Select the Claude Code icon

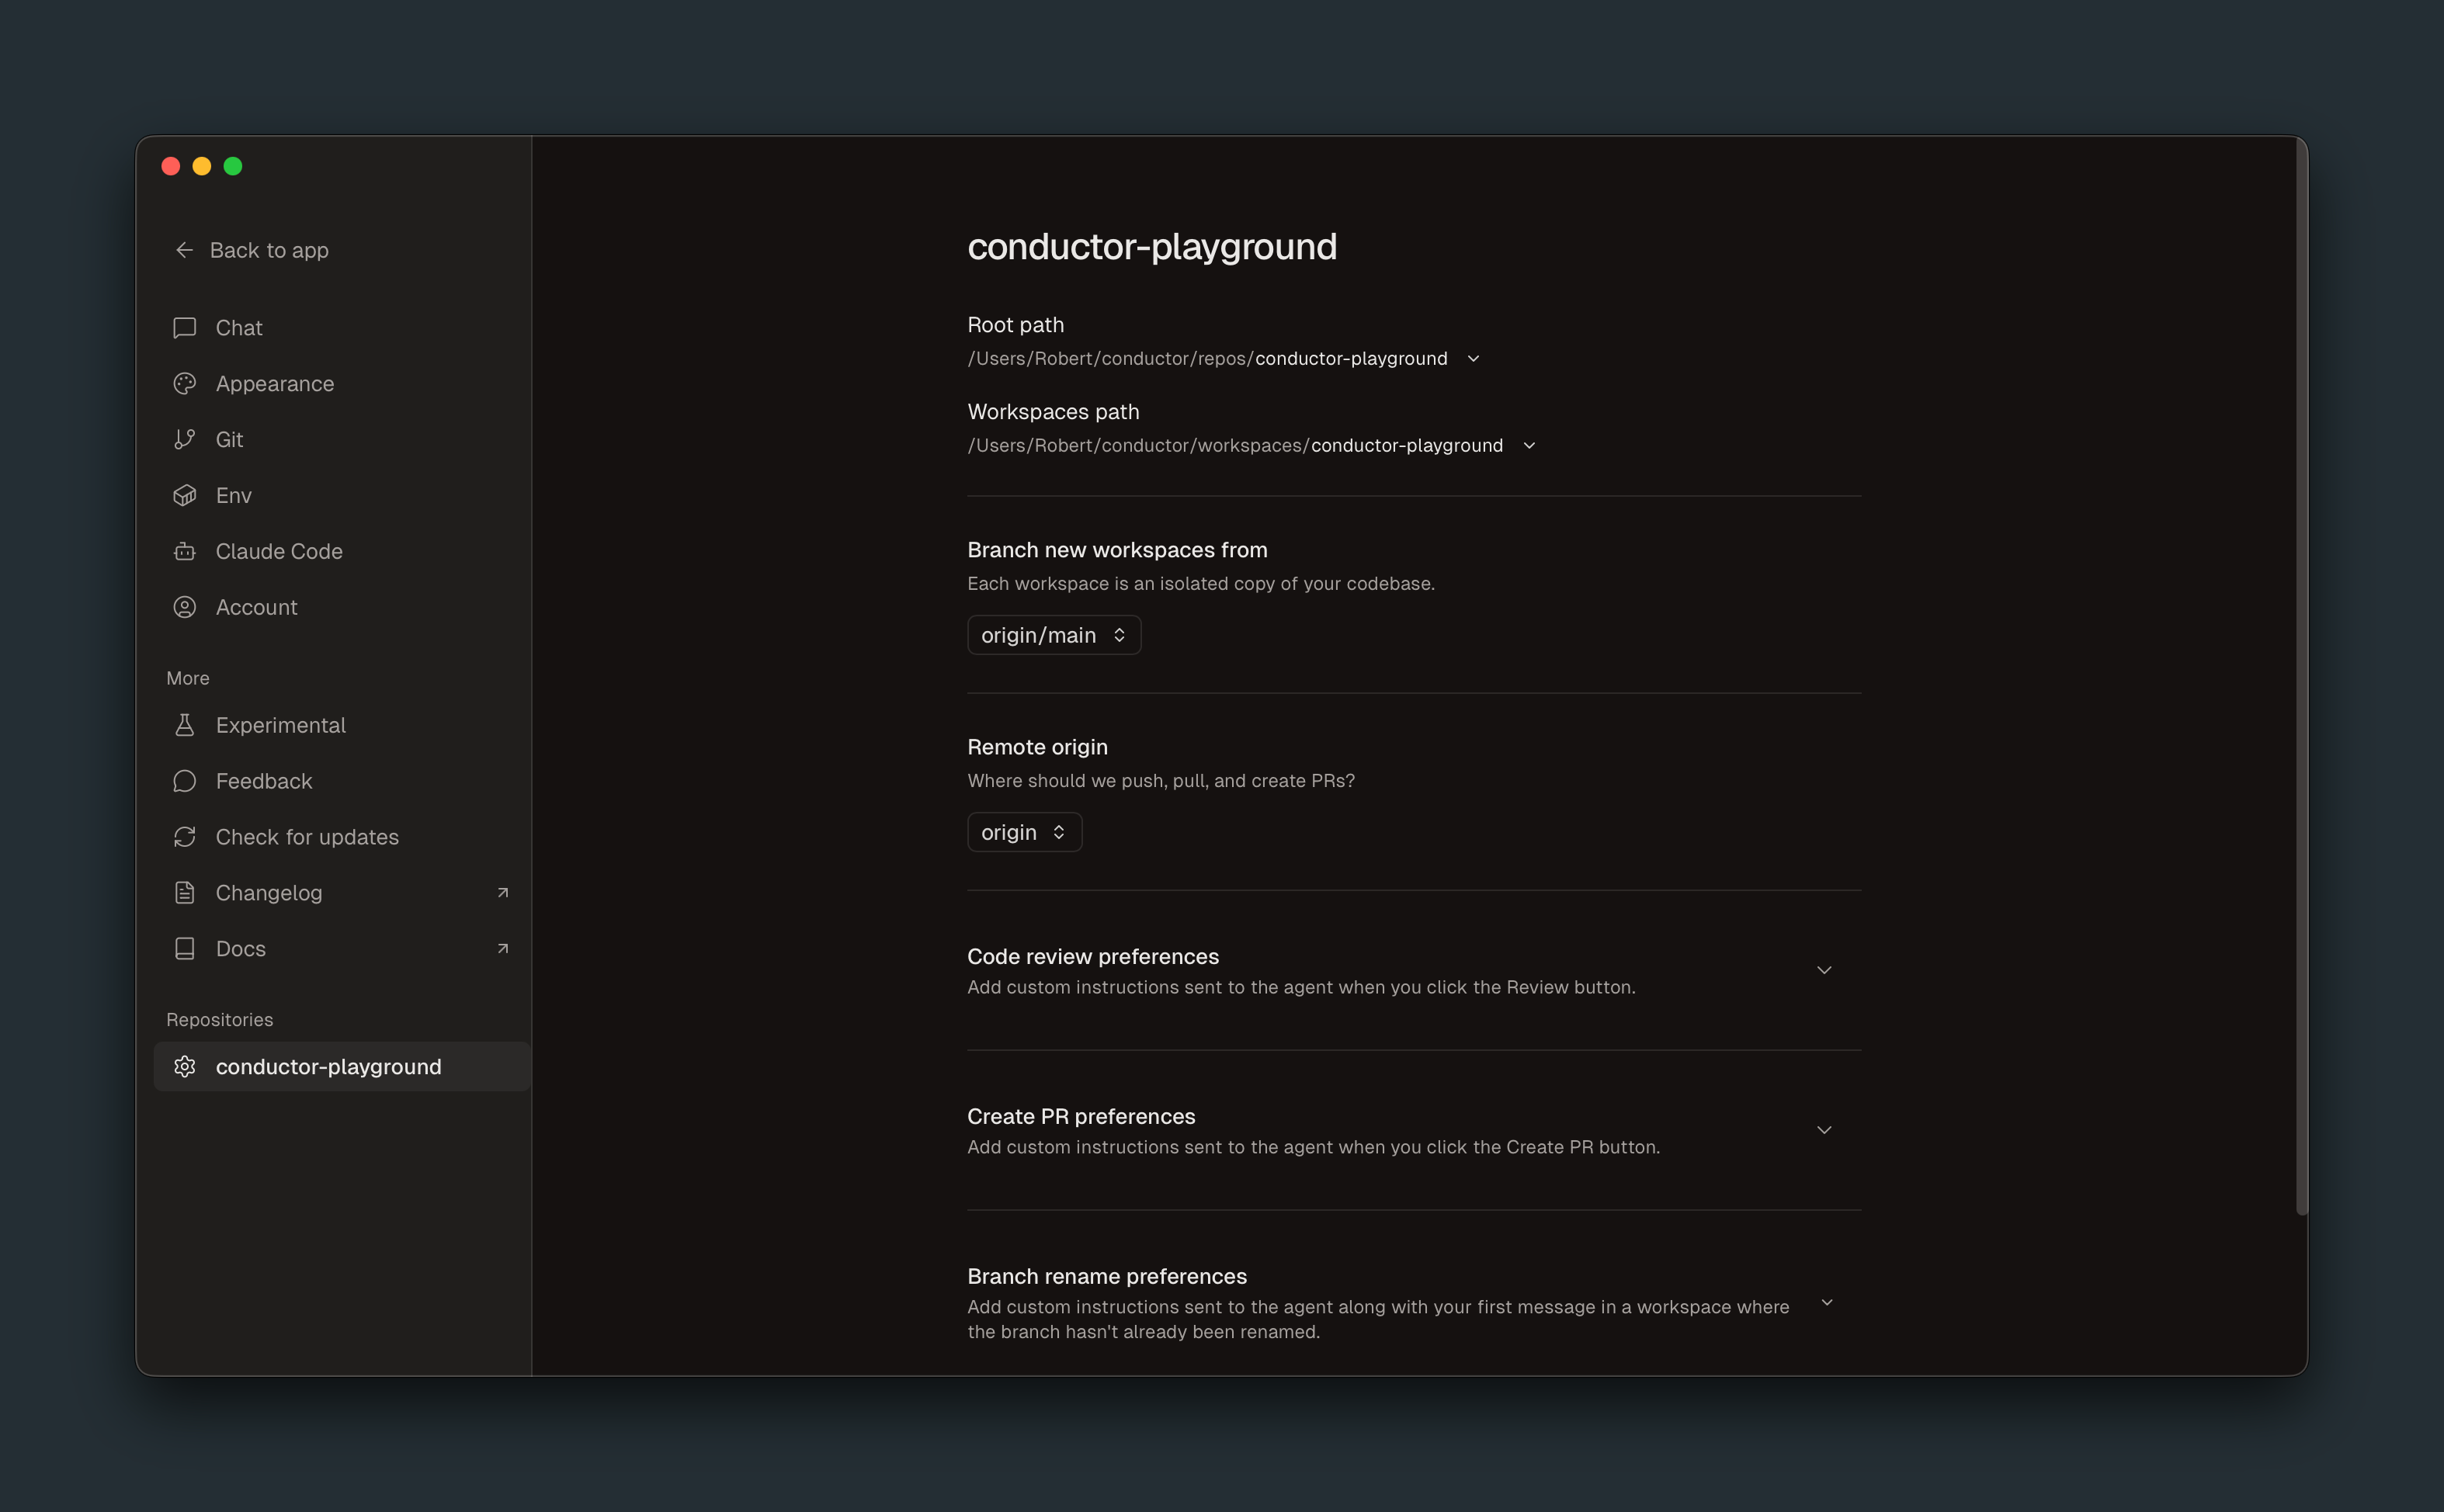coord(185,551)
